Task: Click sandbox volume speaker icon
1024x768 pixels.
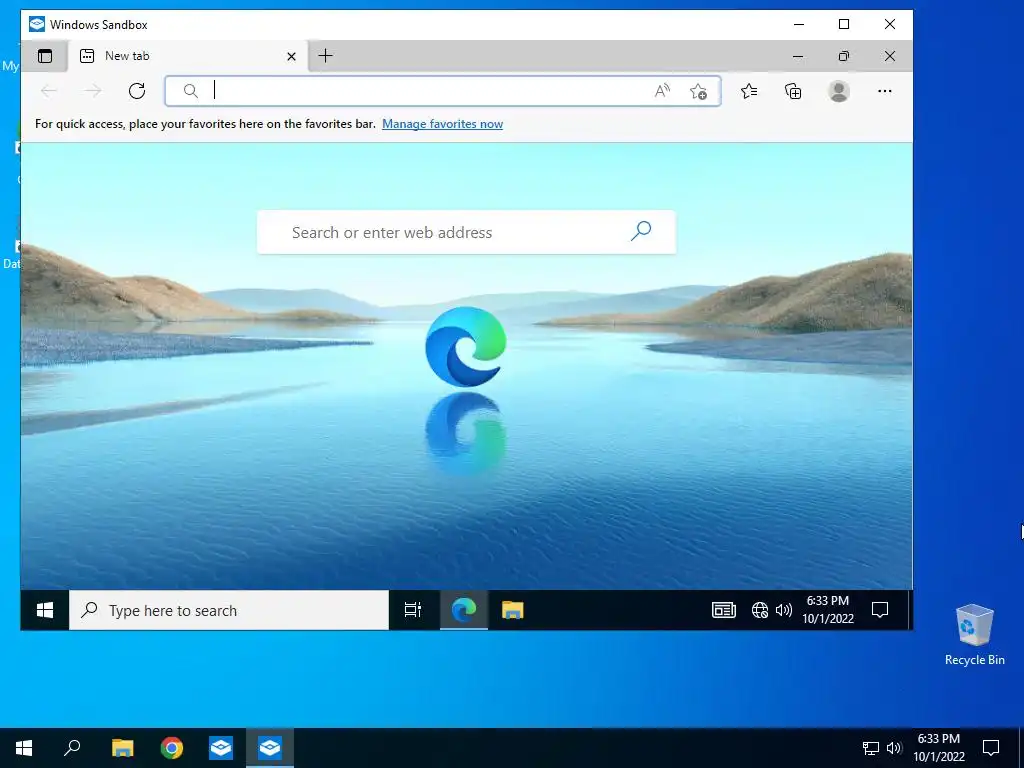Action: tap(783, 610)
